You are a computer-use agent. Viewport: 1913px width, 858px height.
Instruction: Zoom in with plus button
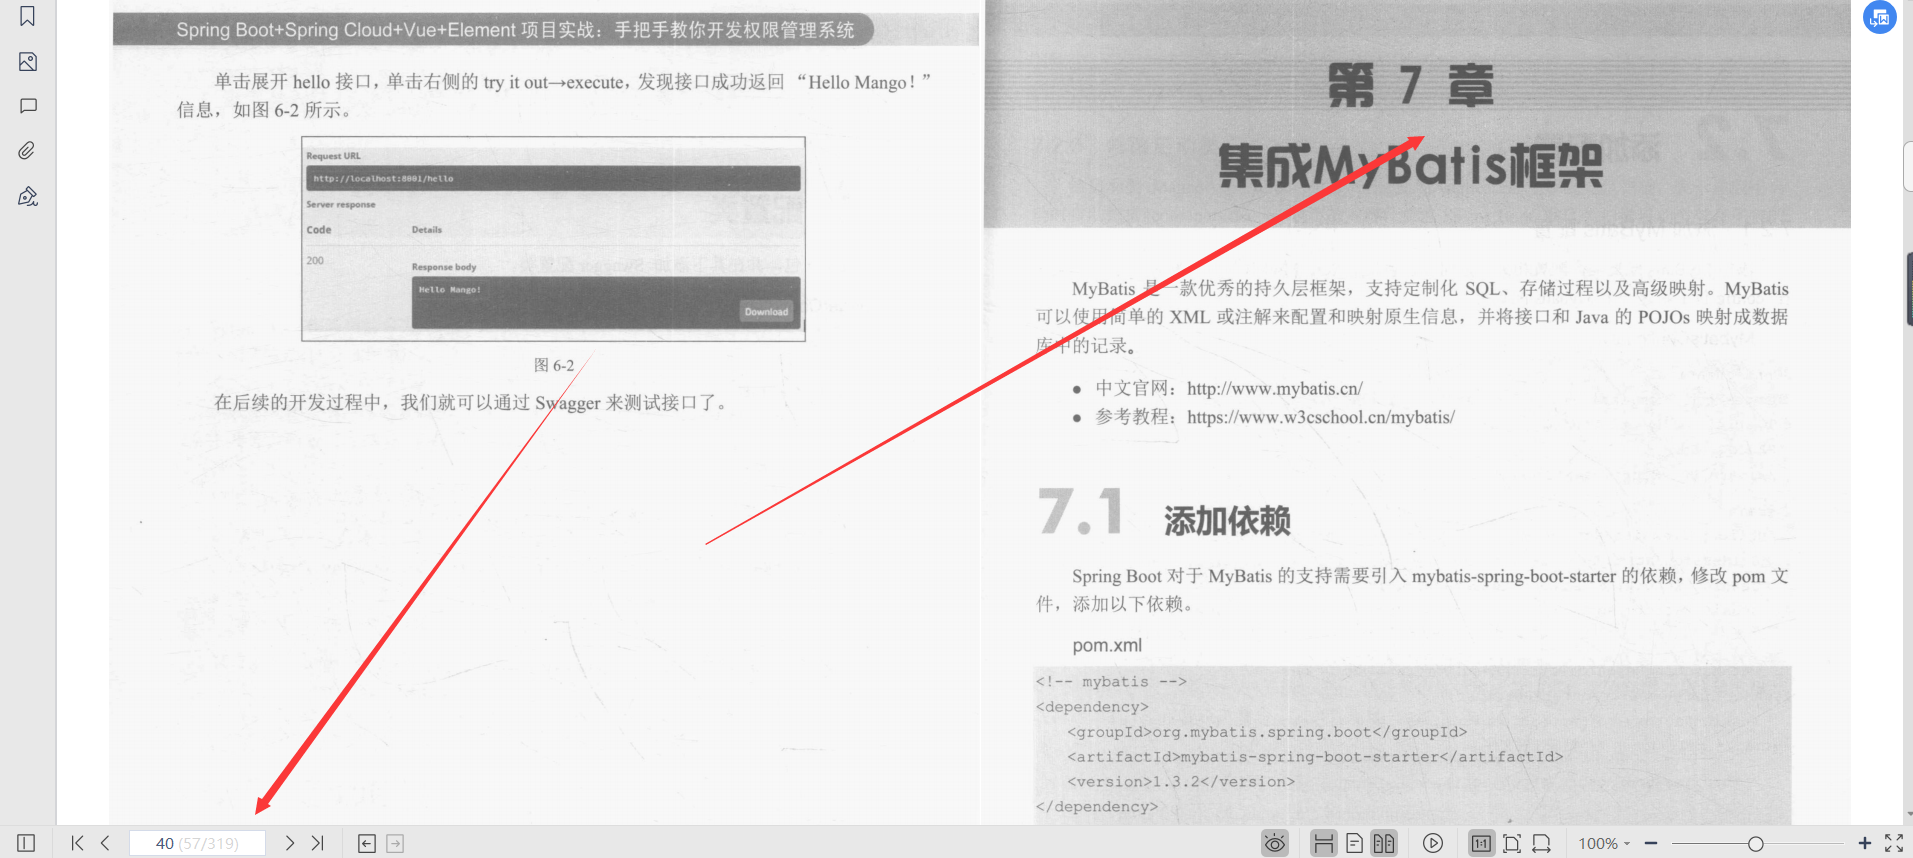pyautogui.click(x=1865, y=843)
